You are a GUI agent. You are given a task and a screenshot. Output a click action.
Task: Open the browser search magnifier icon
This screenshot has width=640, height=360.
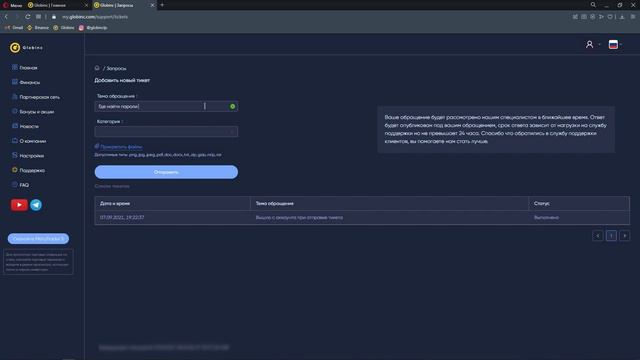[593, 5]
